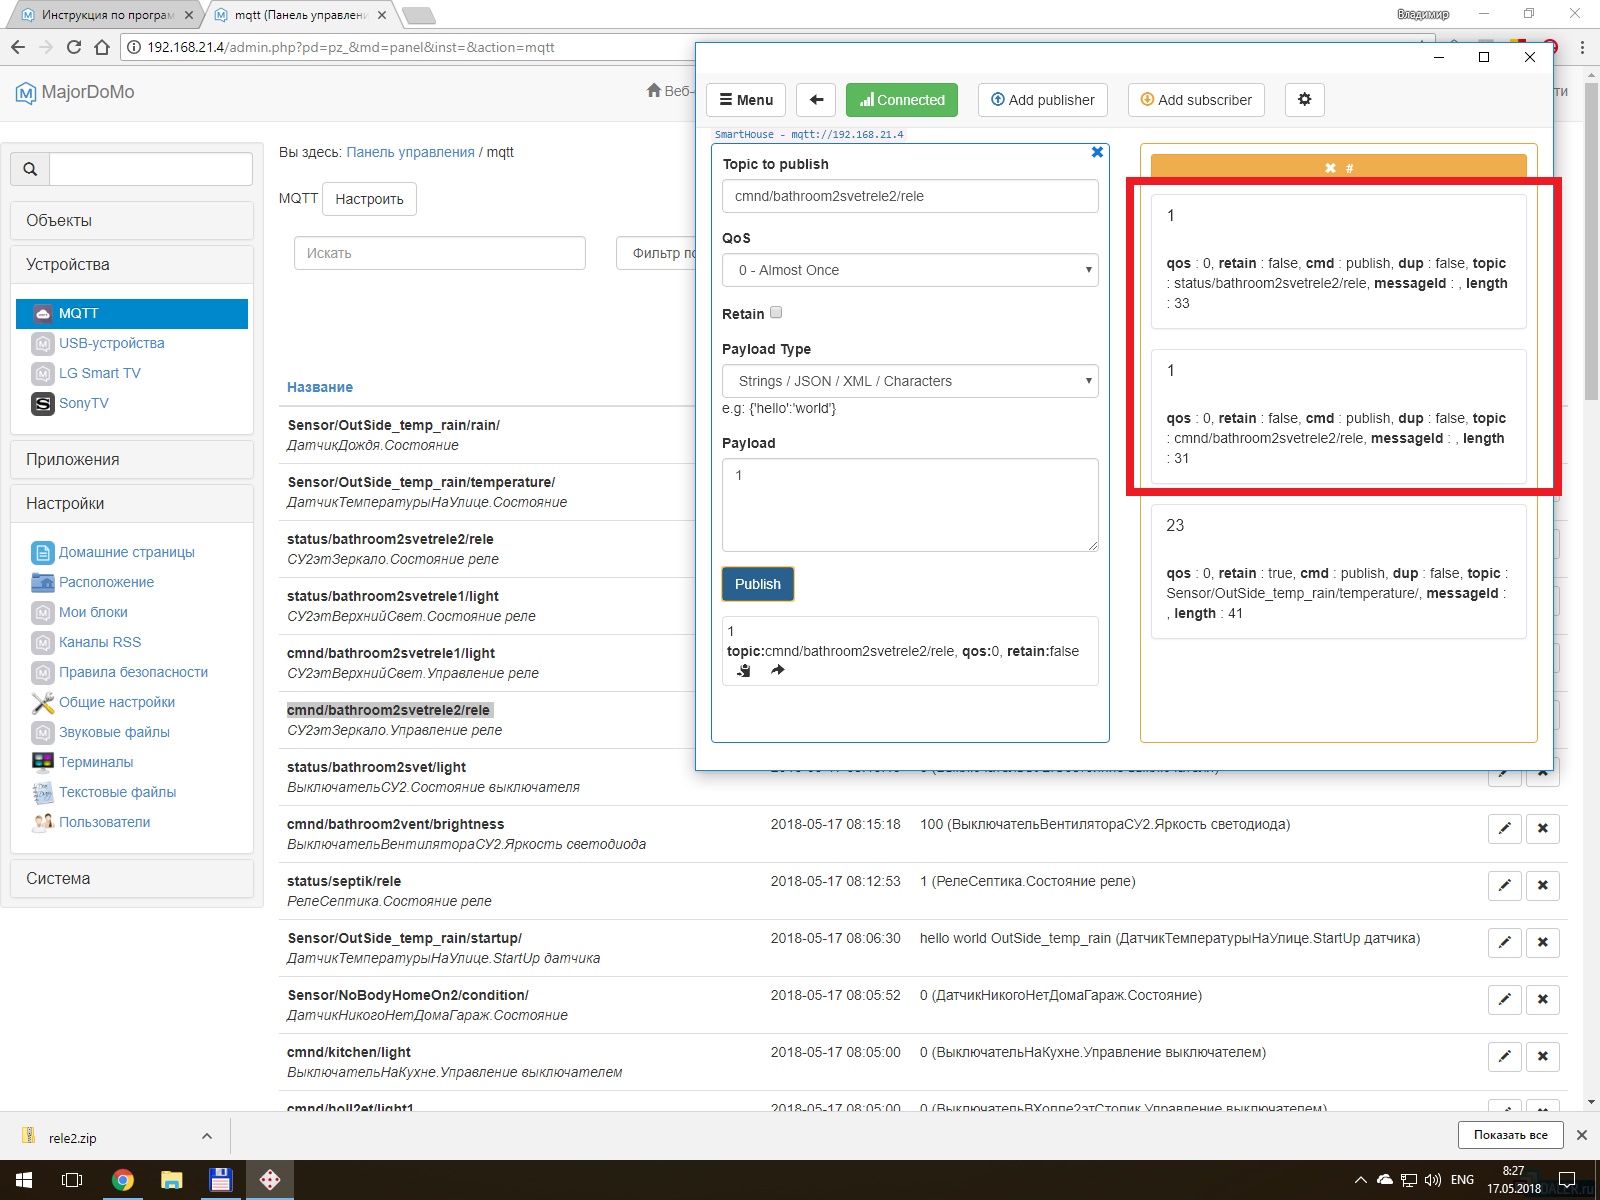Open Chrome's three-dot menu

[x=1582, y=47]
